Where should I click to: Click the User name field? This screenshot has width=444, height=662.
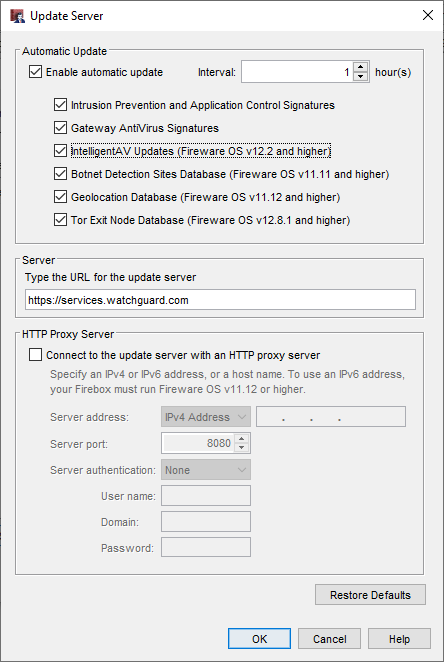tap(206, 495)
